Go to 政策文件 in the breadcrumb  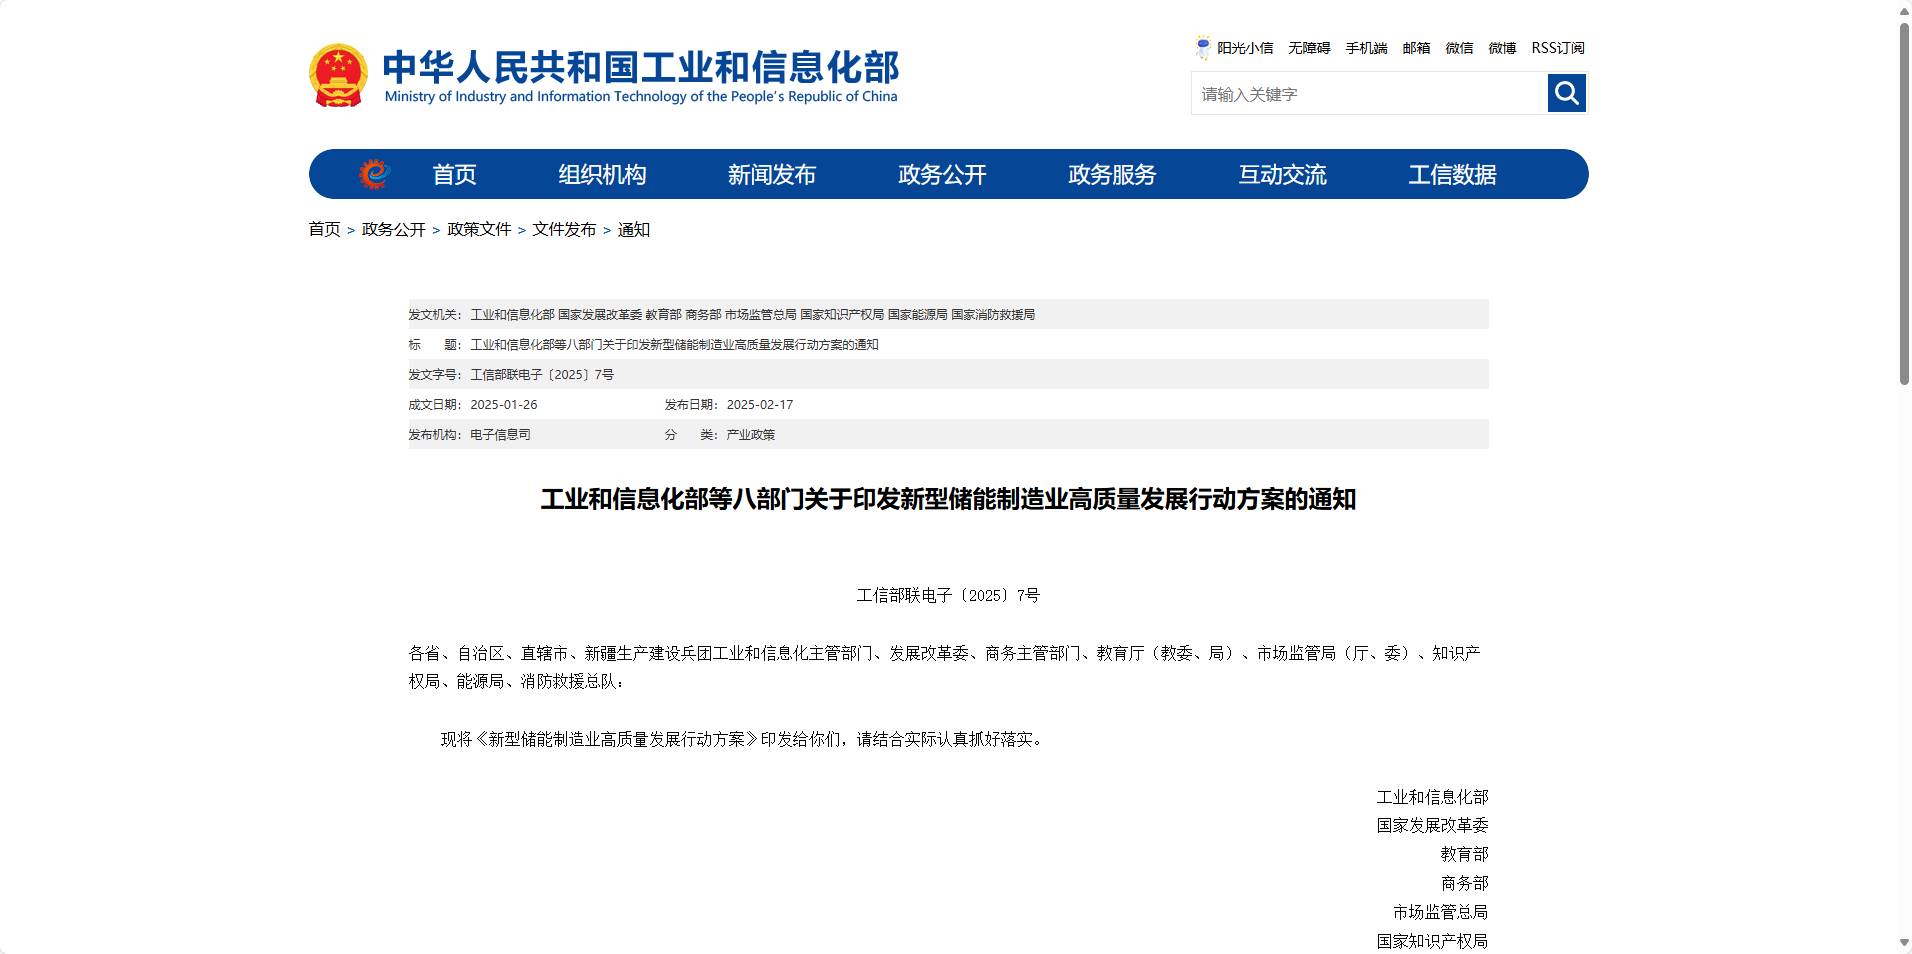coord(479,230)
